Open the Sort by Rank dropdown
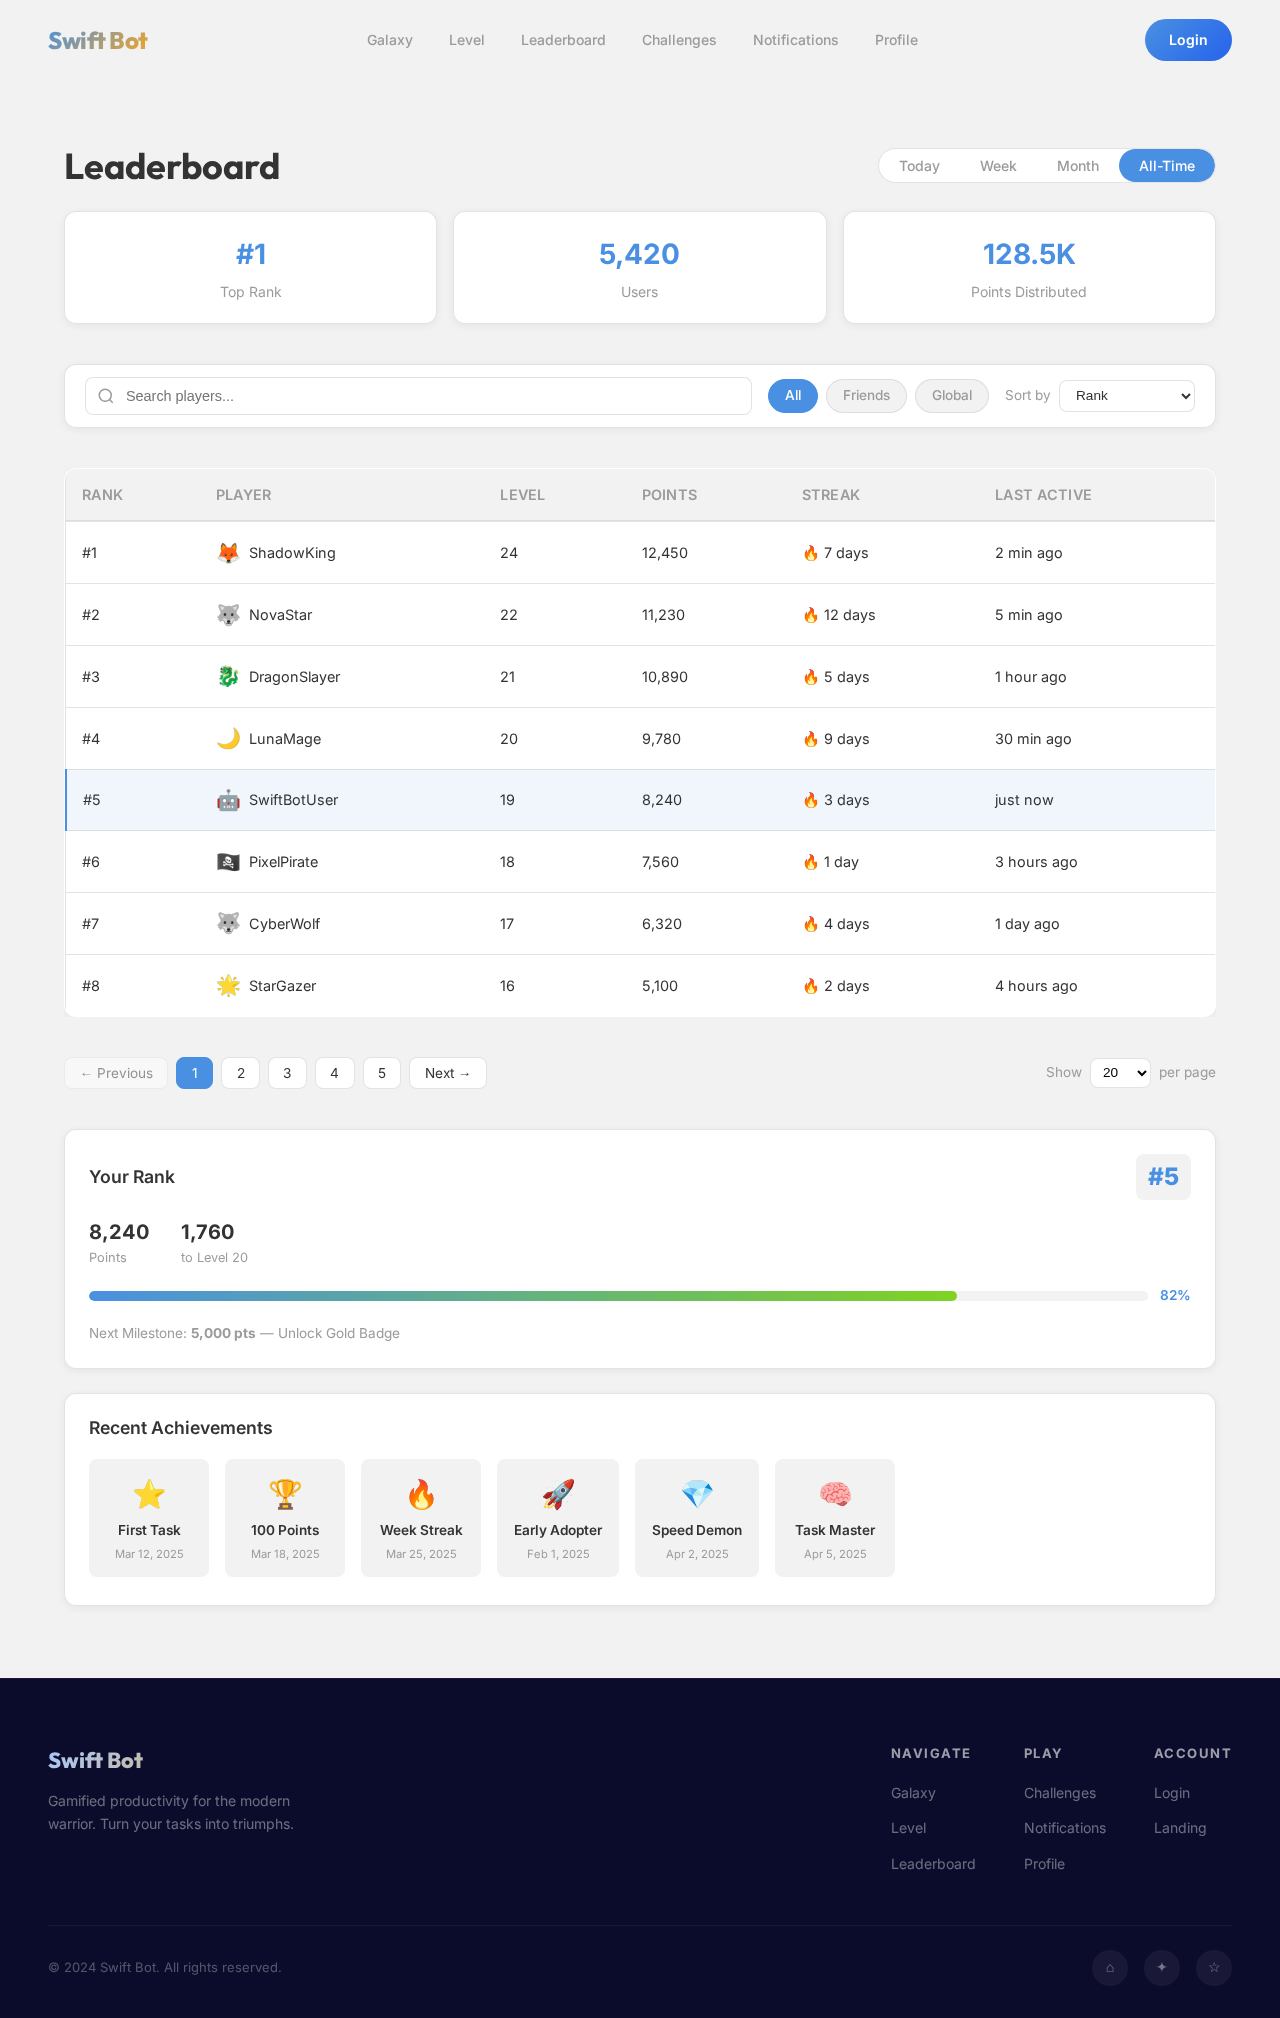Image resolution: width=1280 pixels, height=2018 pixels. point(1127,396)
